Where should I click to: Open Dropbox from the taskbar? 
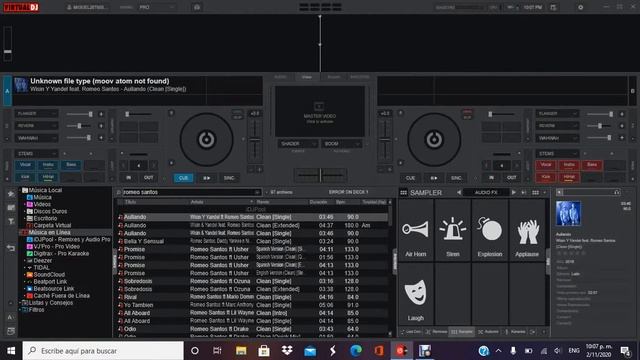[287, 351]
